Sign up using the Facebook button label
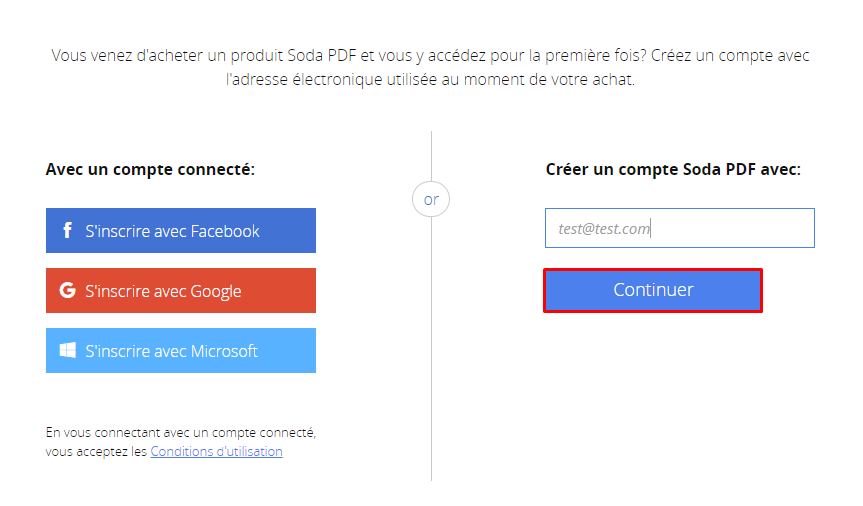 click(172, 231)
